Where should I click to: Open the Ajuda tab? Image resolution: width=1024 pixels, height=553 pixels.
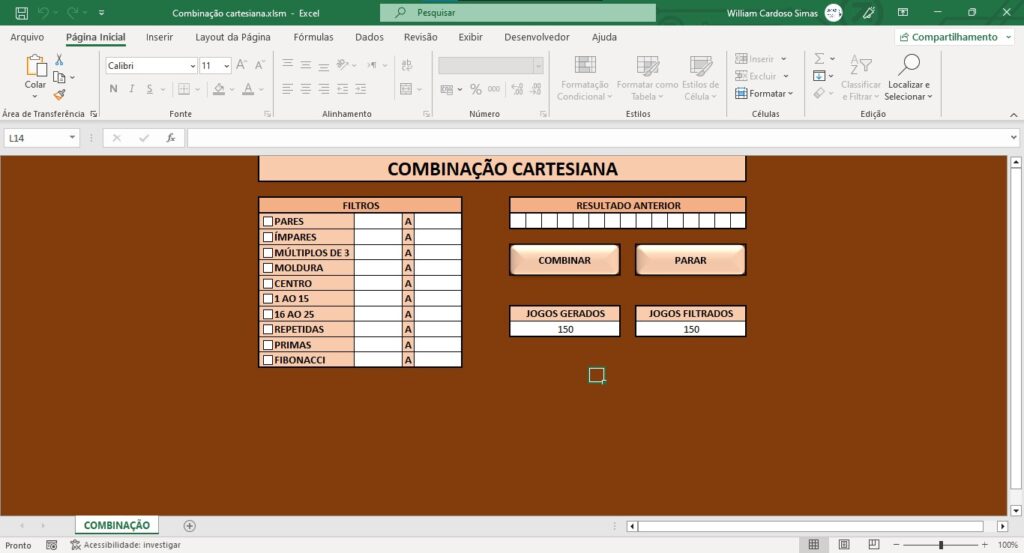(604, 37)
